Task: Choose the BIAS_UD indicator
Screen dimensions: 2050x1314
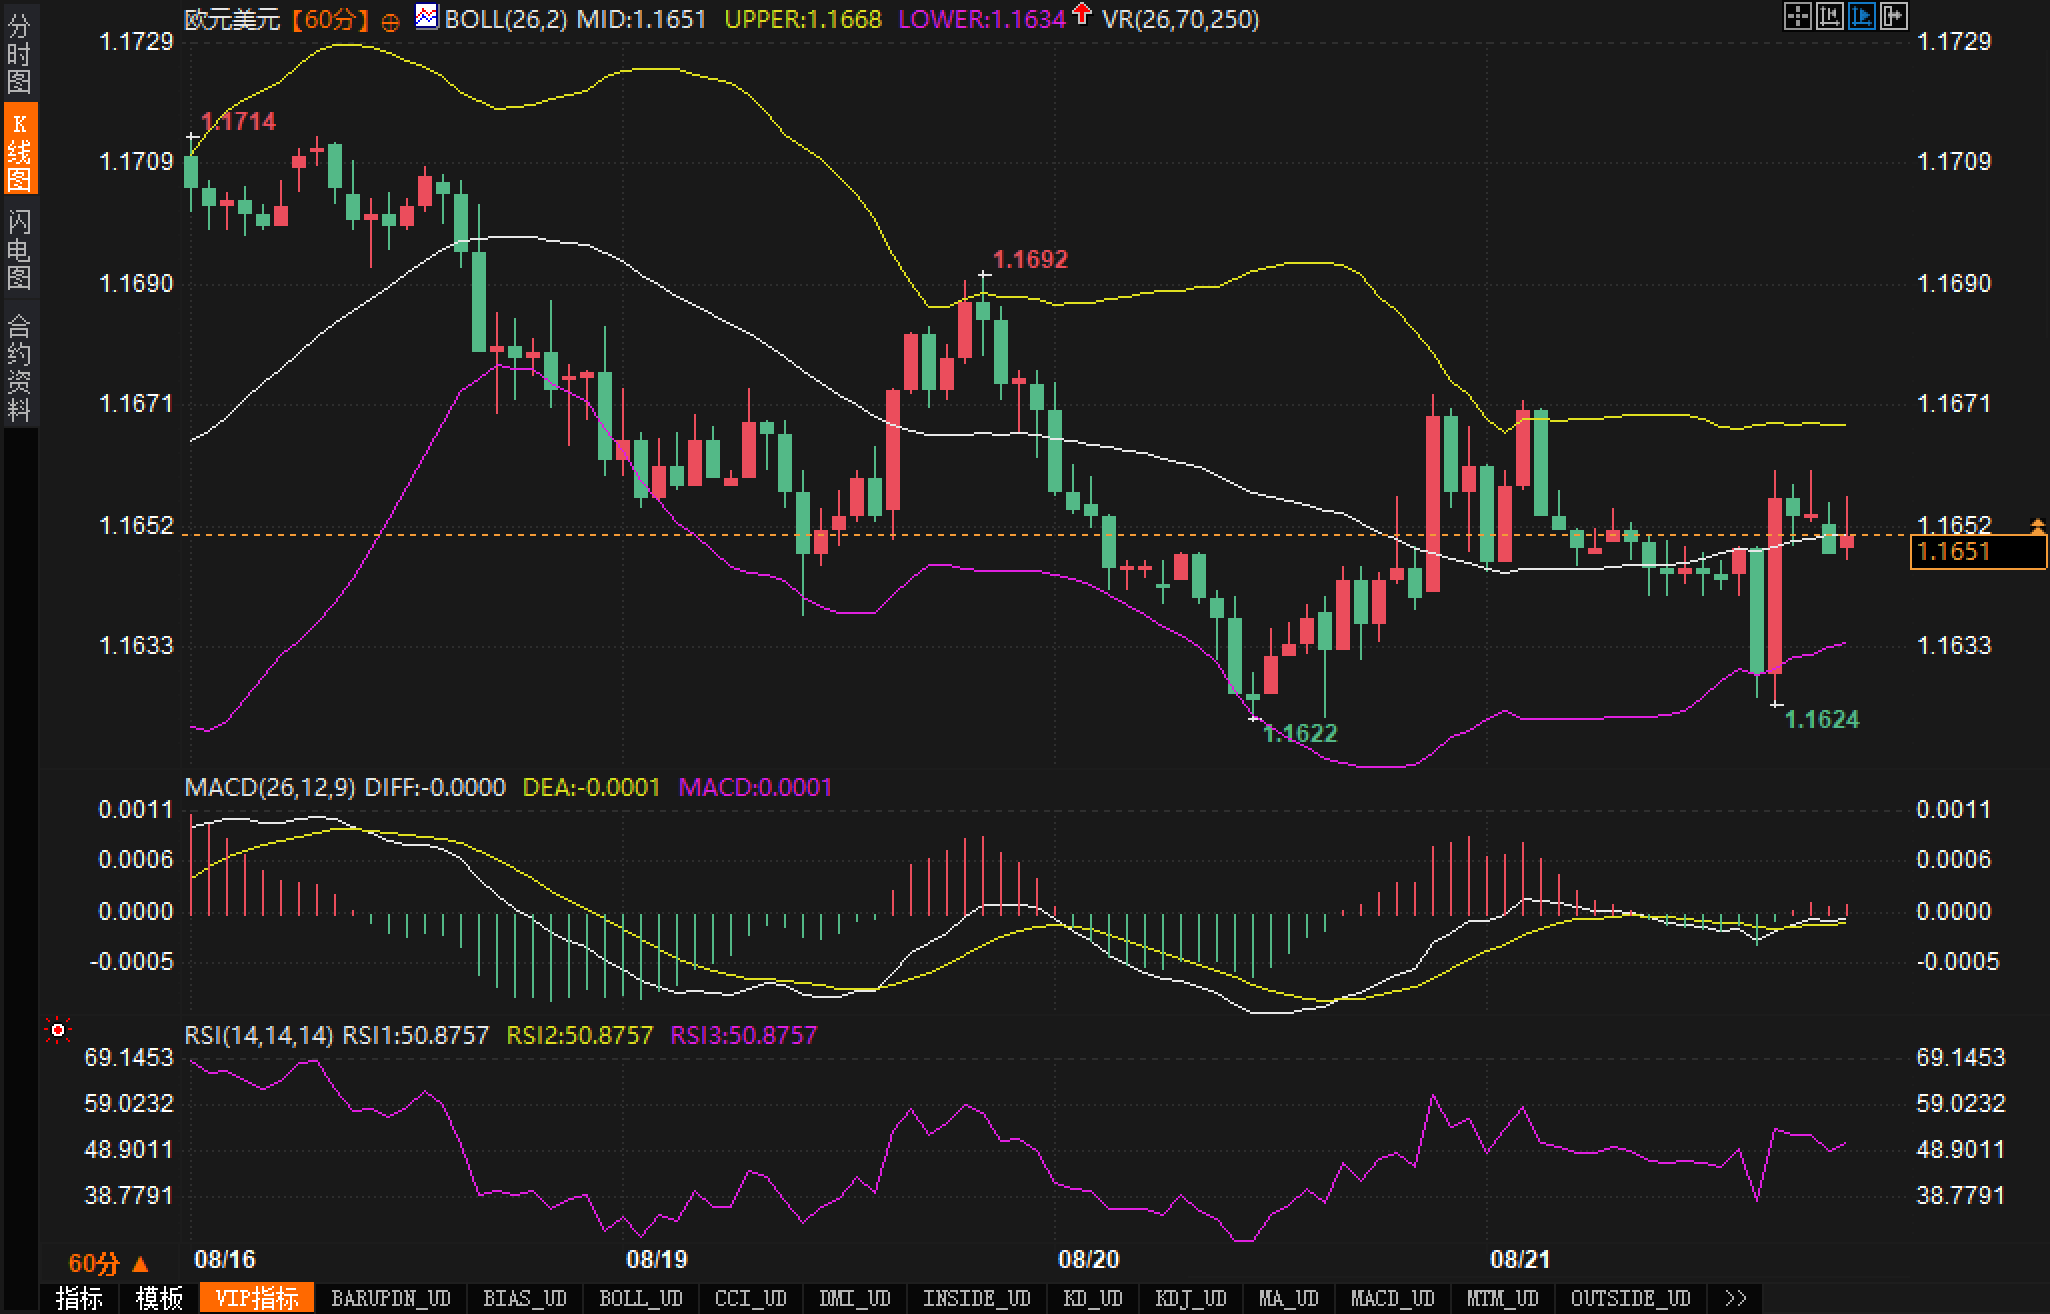Action: click(x=525, y=1298)
